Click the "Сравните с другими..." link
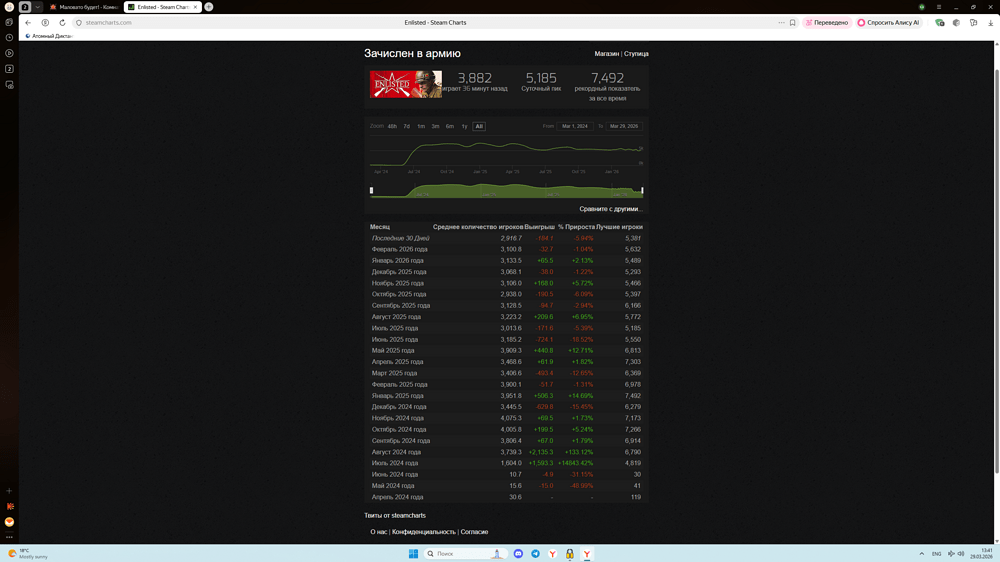Image resolution: width=1000 pixels, height=562 pixels. [x=610, y=209]
